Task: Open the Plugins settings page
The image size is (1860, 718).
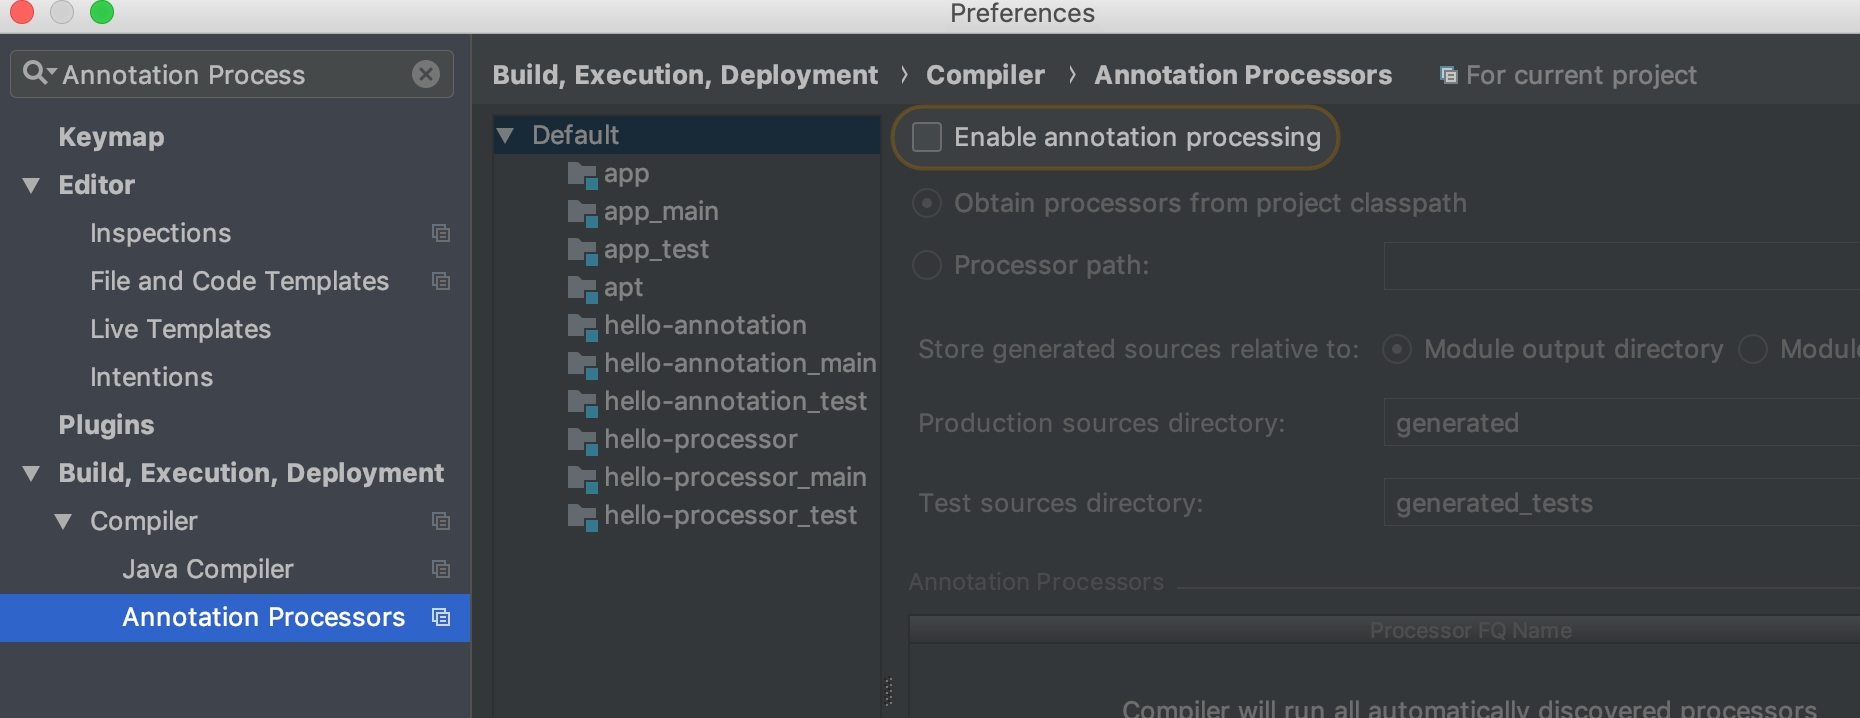Action: click(106, 425)
